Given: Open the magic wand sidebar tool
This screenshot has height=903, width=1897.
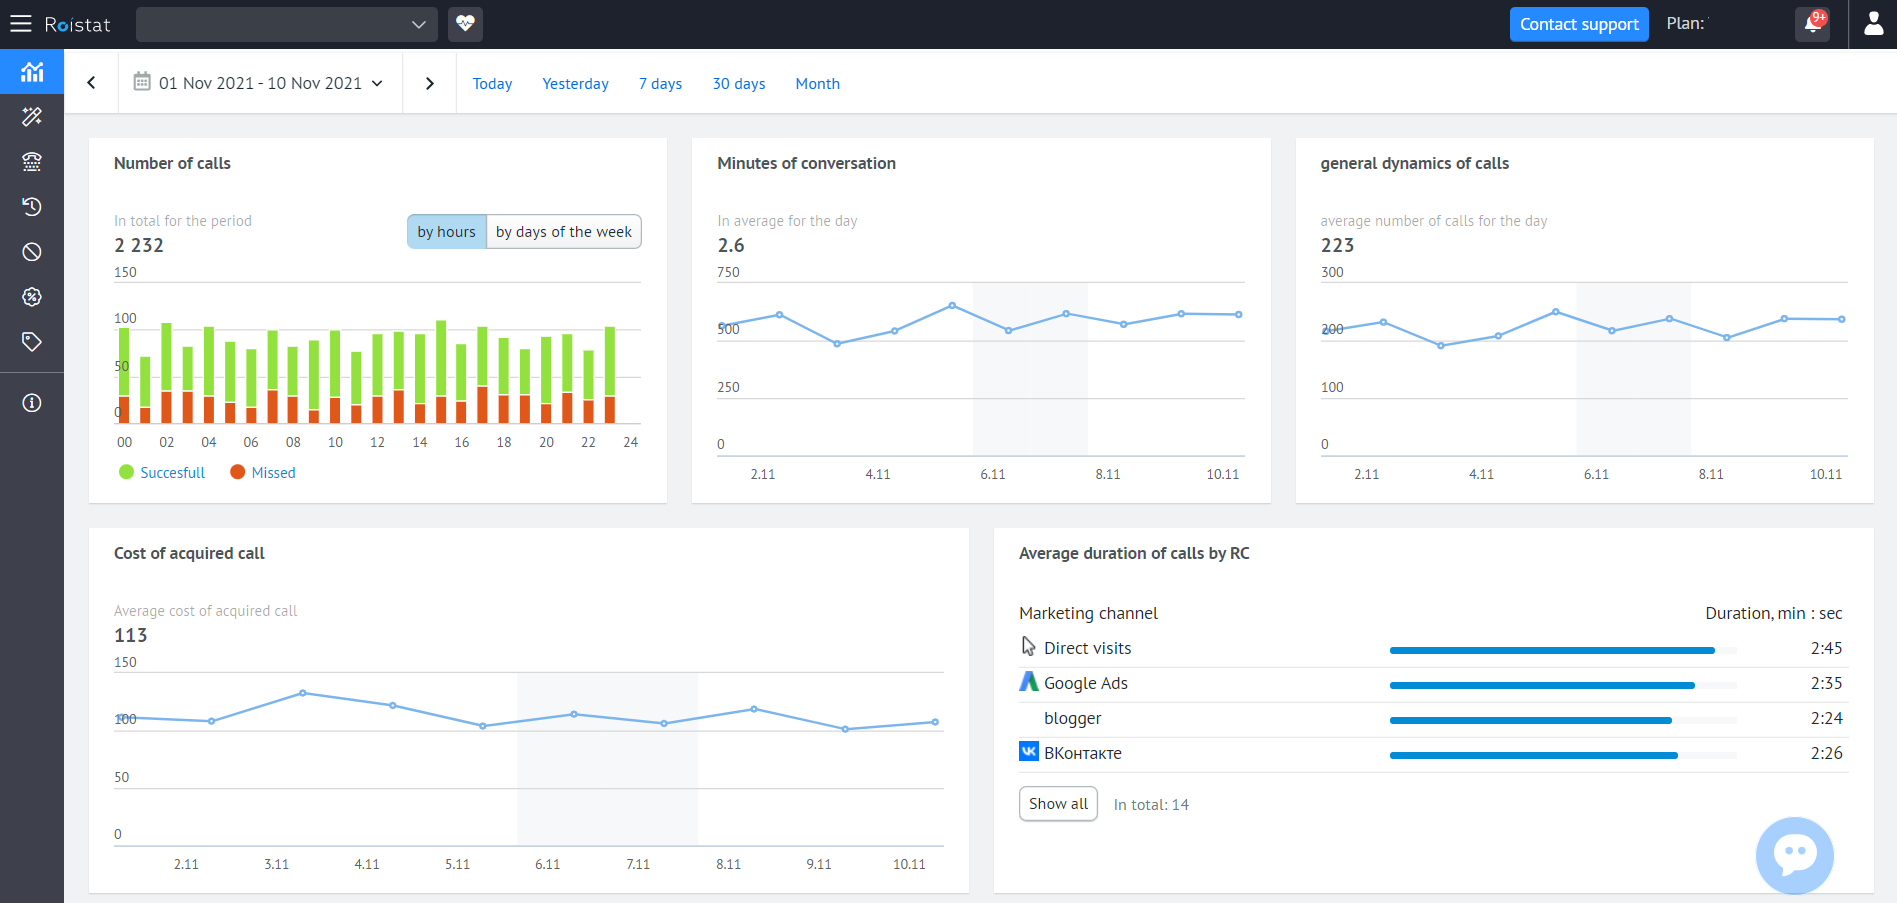Looking at the screenshot, I should (x=32, y=117).
